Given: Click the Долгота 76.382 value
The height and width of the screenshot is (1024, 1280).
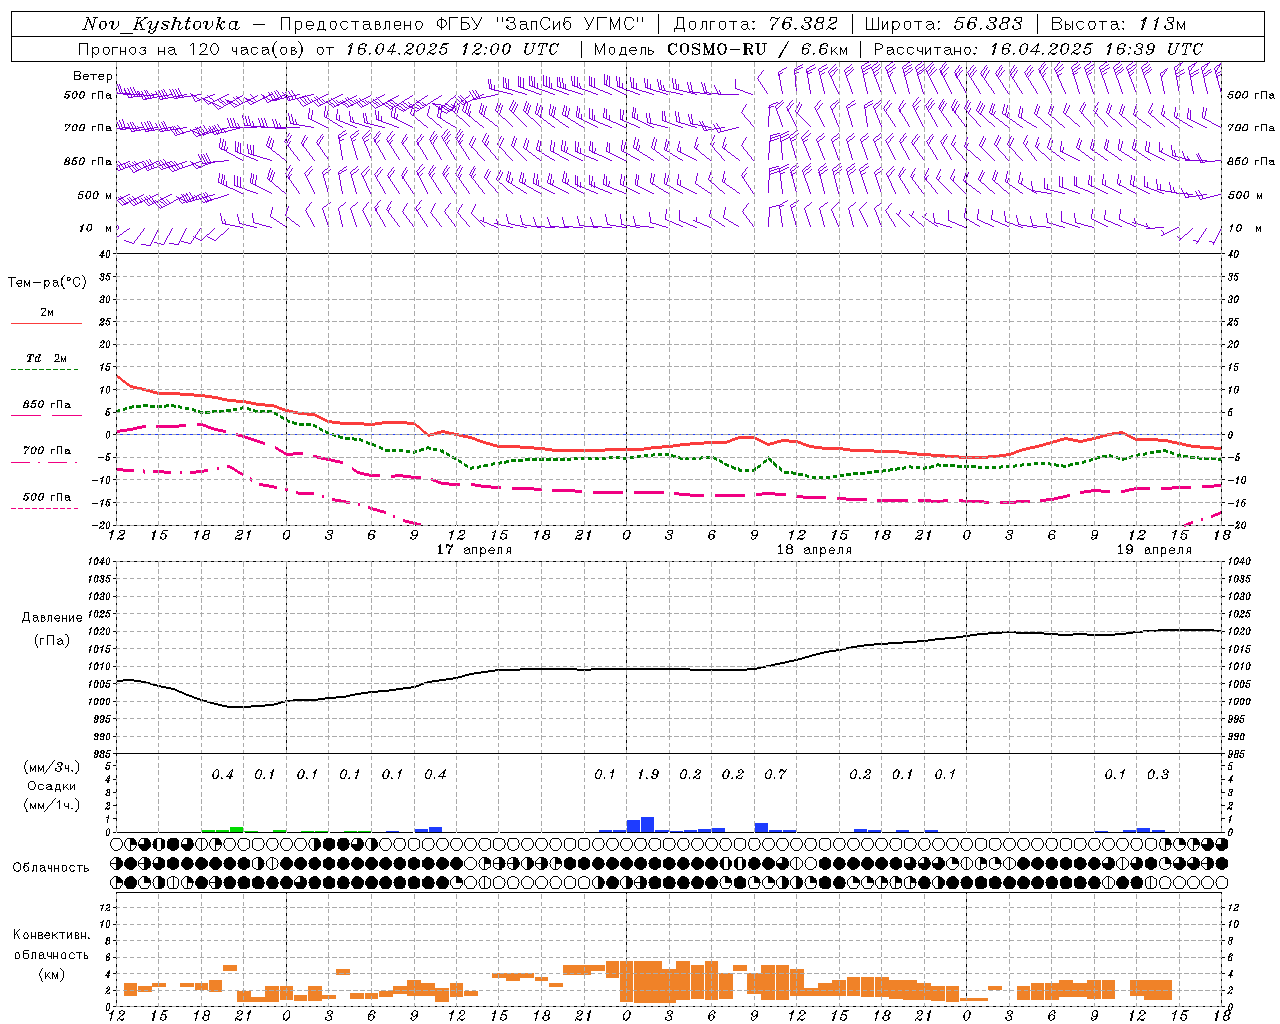Looking at the screenshot, I should click(x=804, y=24).
